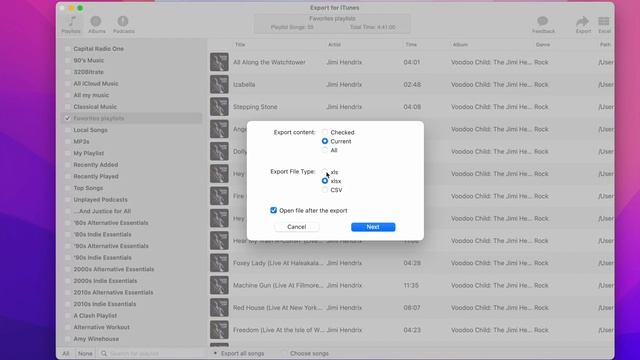Viewport: 640px width, 360px height.
Task: Uncheck the Favorites playlists checkbox
Action: click(x=67, y=118)
